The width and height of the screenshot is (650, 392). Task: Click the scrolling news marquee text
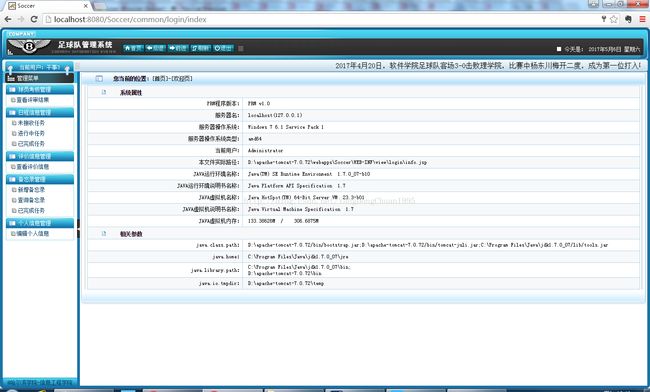tap(488, 65)
